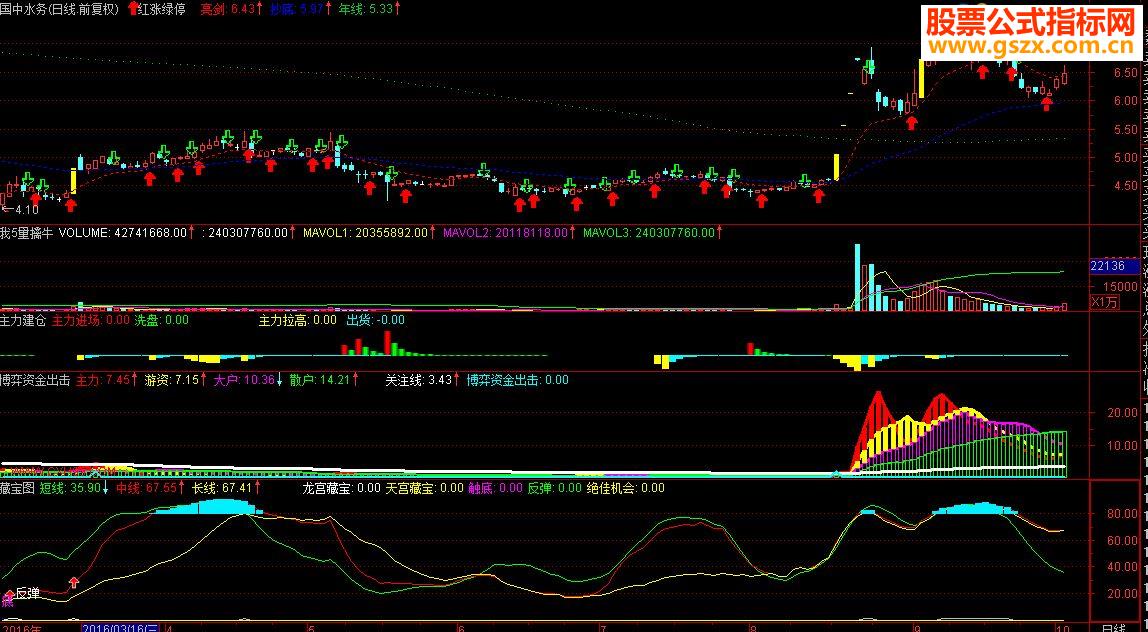Select the 亮剑 6.43 indicator value
The height and width of the screenshot is (632, 1148).
[x=232, y=10]
